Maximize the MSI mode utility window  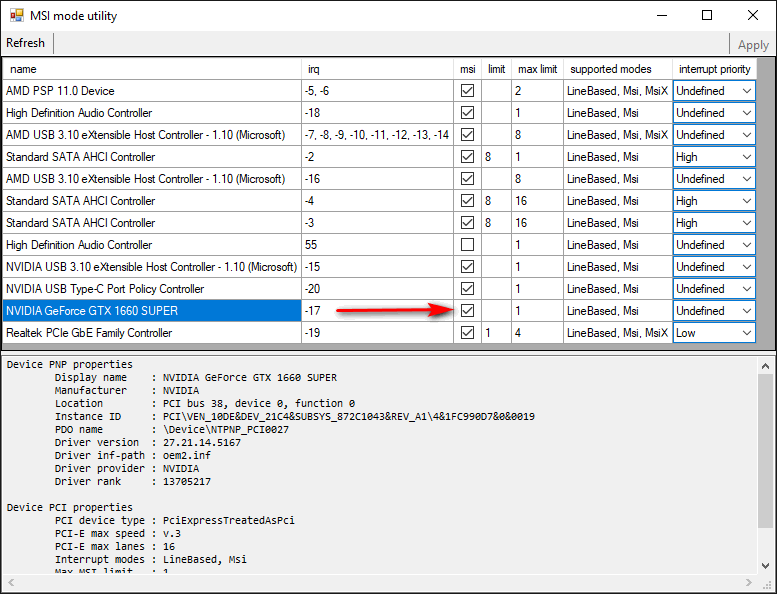(x=707, y=15)
